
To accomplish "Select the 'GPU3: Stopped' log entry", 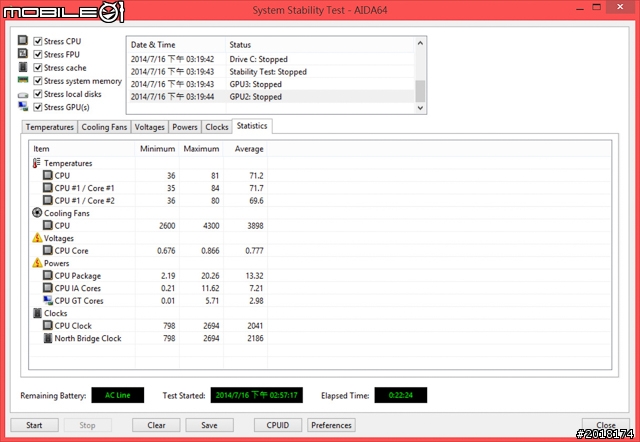I will point(271,84).
